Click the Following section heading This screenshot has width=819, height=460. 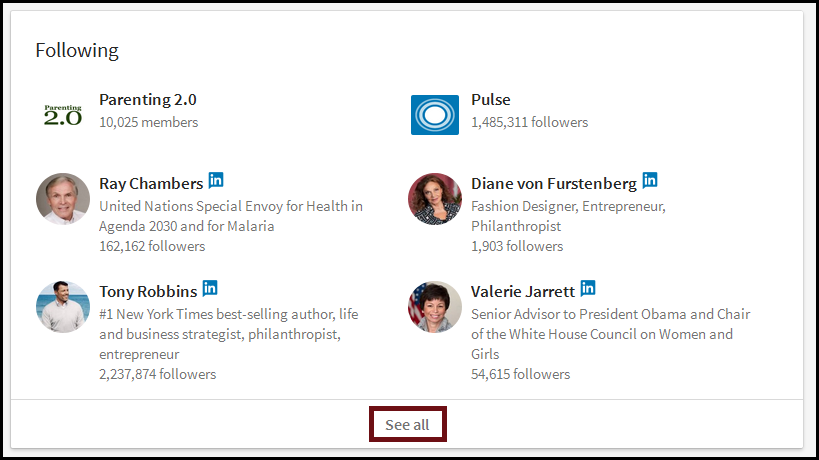(77, 50)
